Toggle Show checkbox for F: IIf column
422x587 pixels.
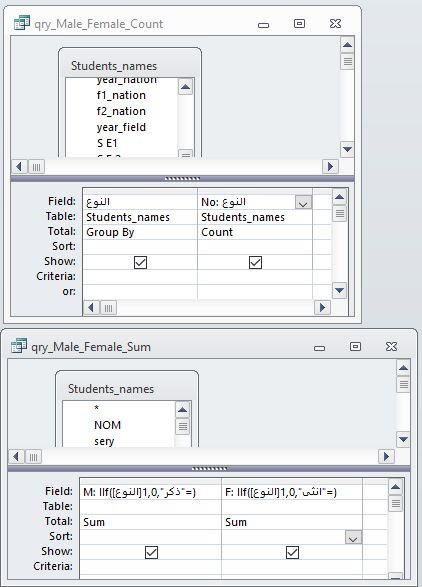292,552
